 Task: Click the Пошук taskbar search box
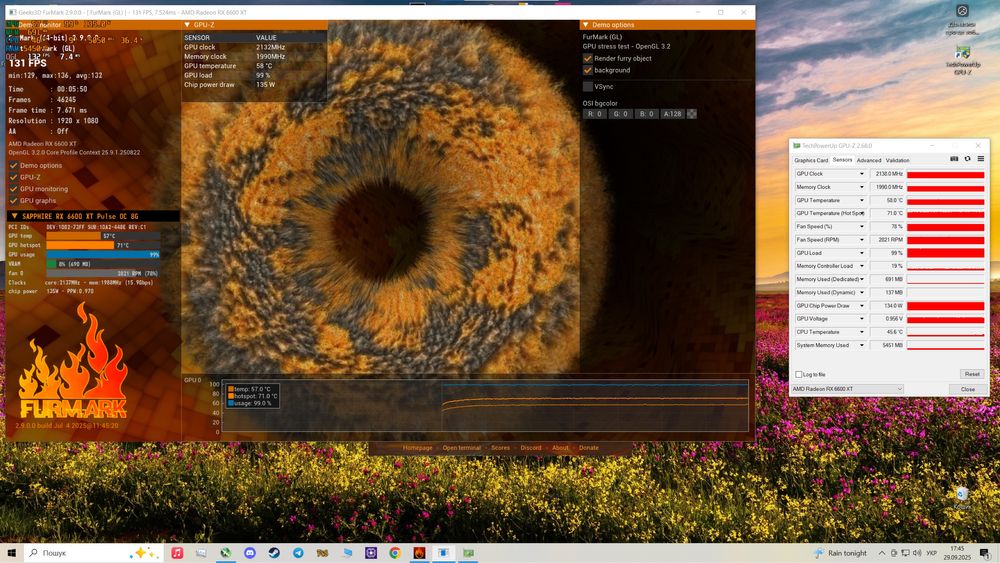click(93, 553)
